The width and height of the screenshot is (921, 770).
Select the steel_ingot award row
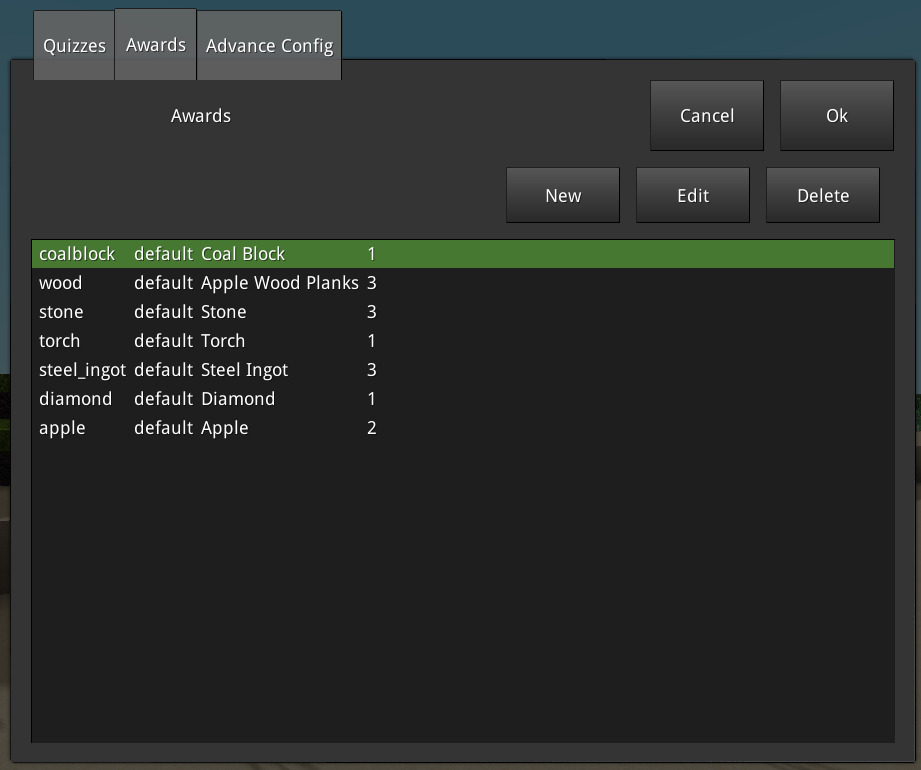coord(82,370)
